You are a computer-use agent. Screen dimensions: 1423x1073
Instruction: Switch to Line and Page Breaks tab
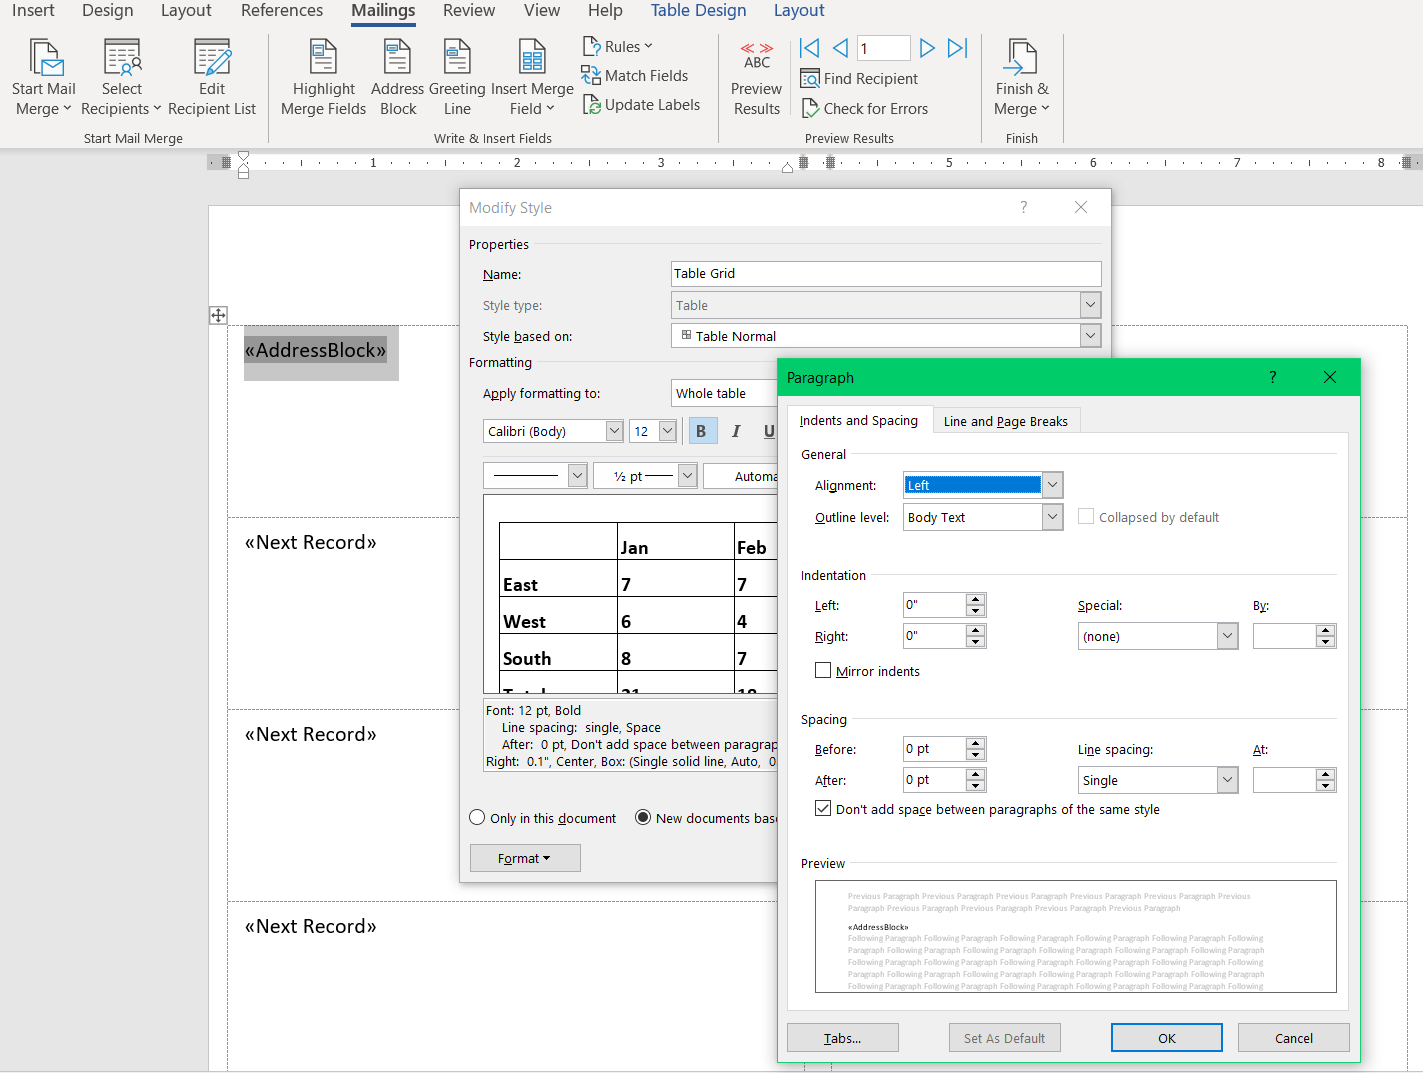coord(1005,421)
